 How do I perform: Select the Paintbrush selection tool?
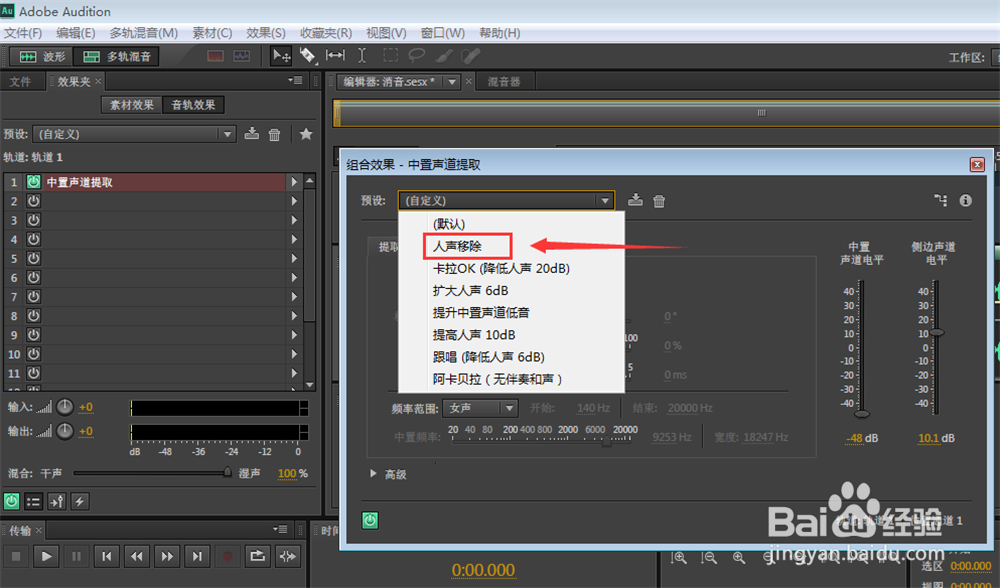coord(443,56)
